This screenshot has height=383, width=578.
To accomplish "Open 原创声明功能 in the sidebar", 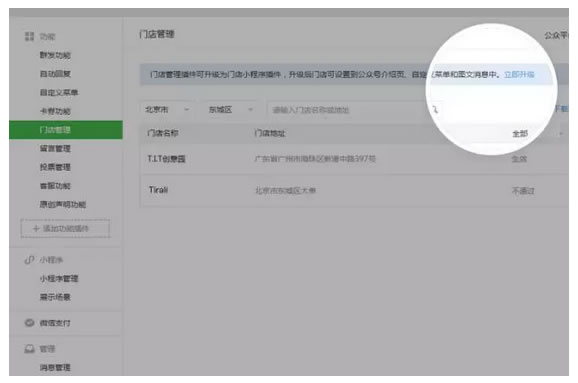I will [x=63, y=204].
